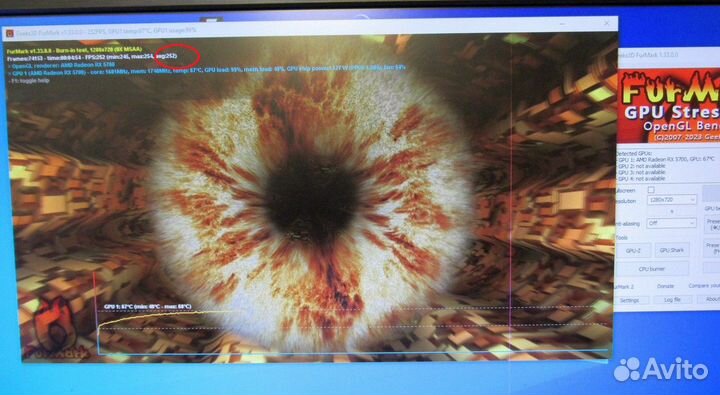Click the FurMark GPU Stress Test banner image

pos(668,106)
